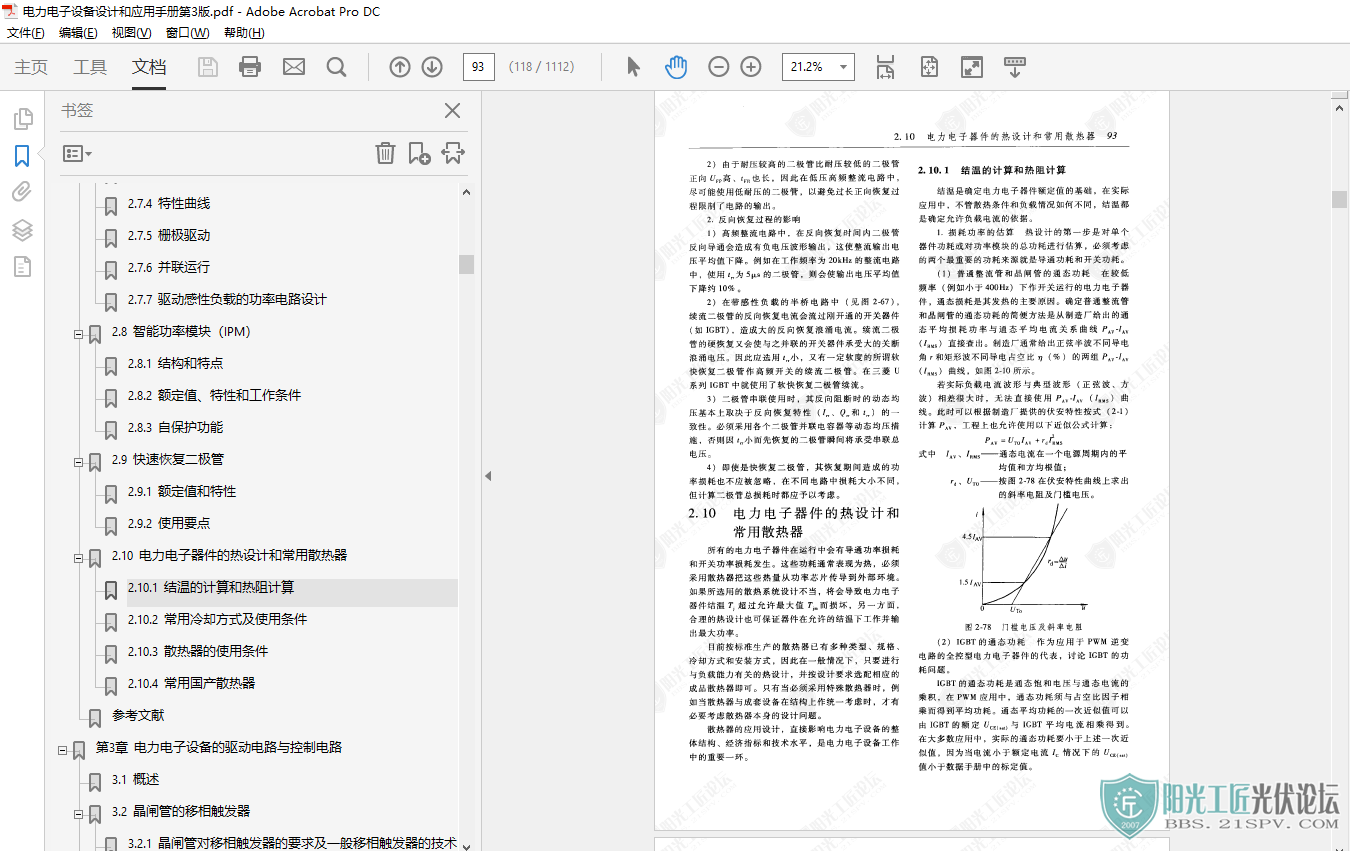Collapse the navigation pane arrow
This screenshot has width=1350, height=851.
point(488,476)
